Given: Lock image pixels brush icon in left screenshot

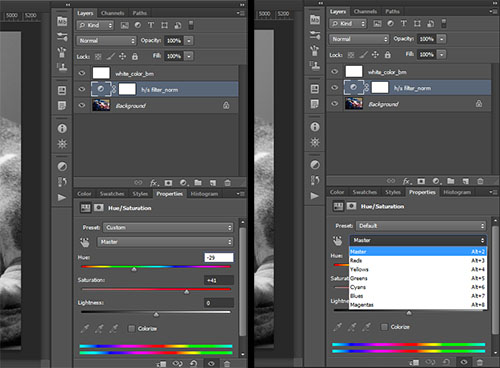Looking at the screenshot, I should [x=110, y=57].
